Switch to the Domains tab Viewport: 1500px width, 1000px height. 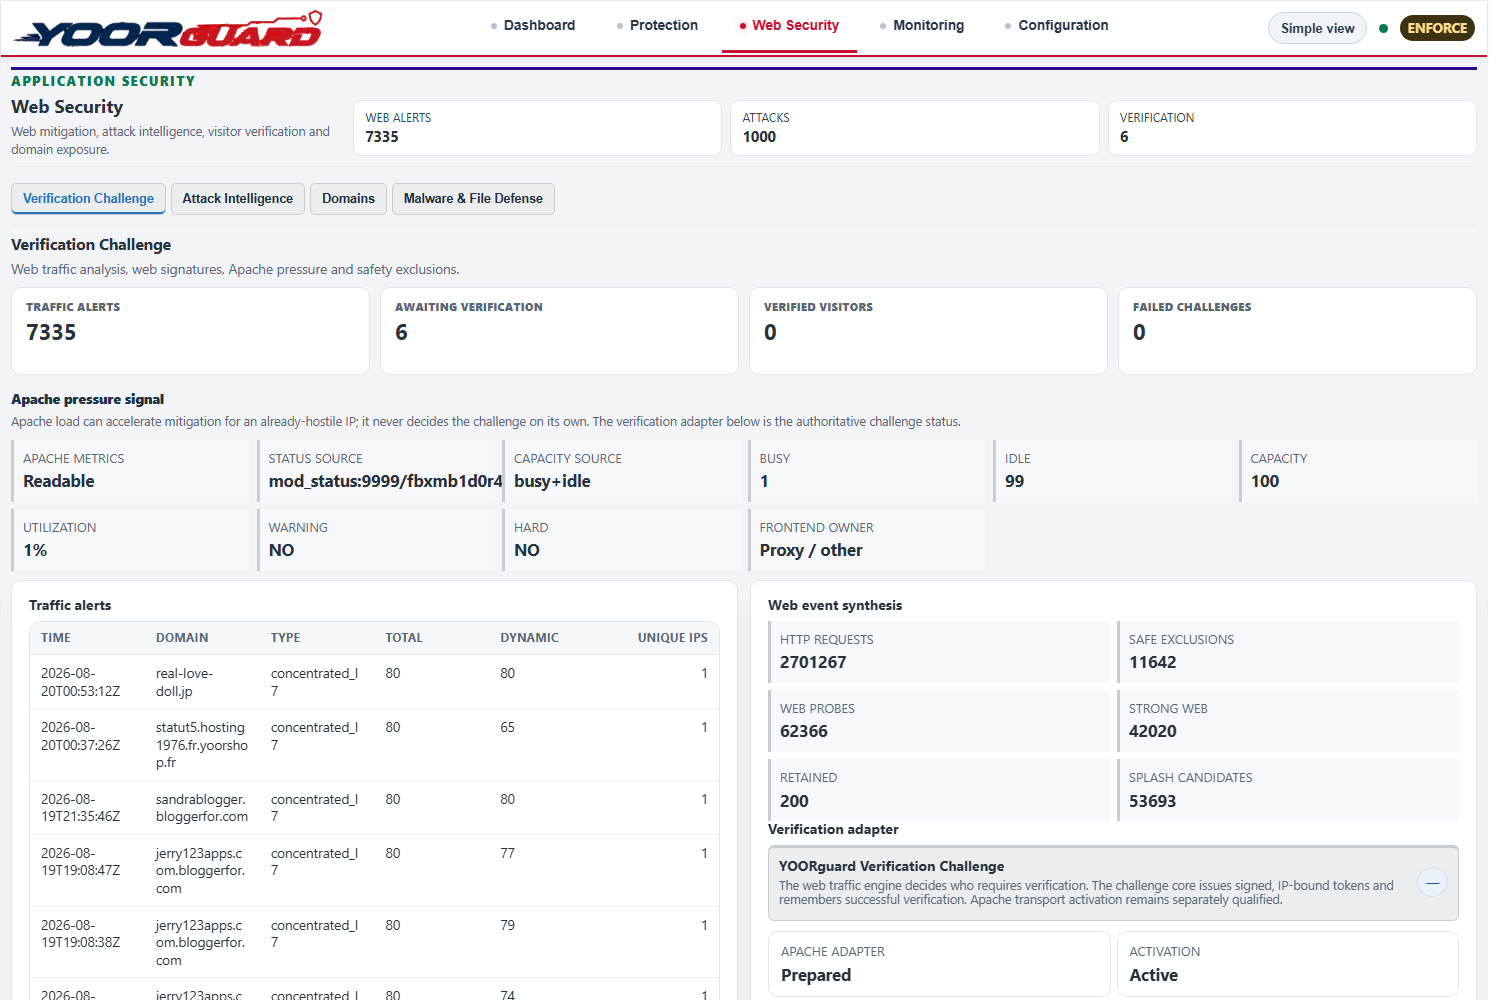(x=348, y=199)
